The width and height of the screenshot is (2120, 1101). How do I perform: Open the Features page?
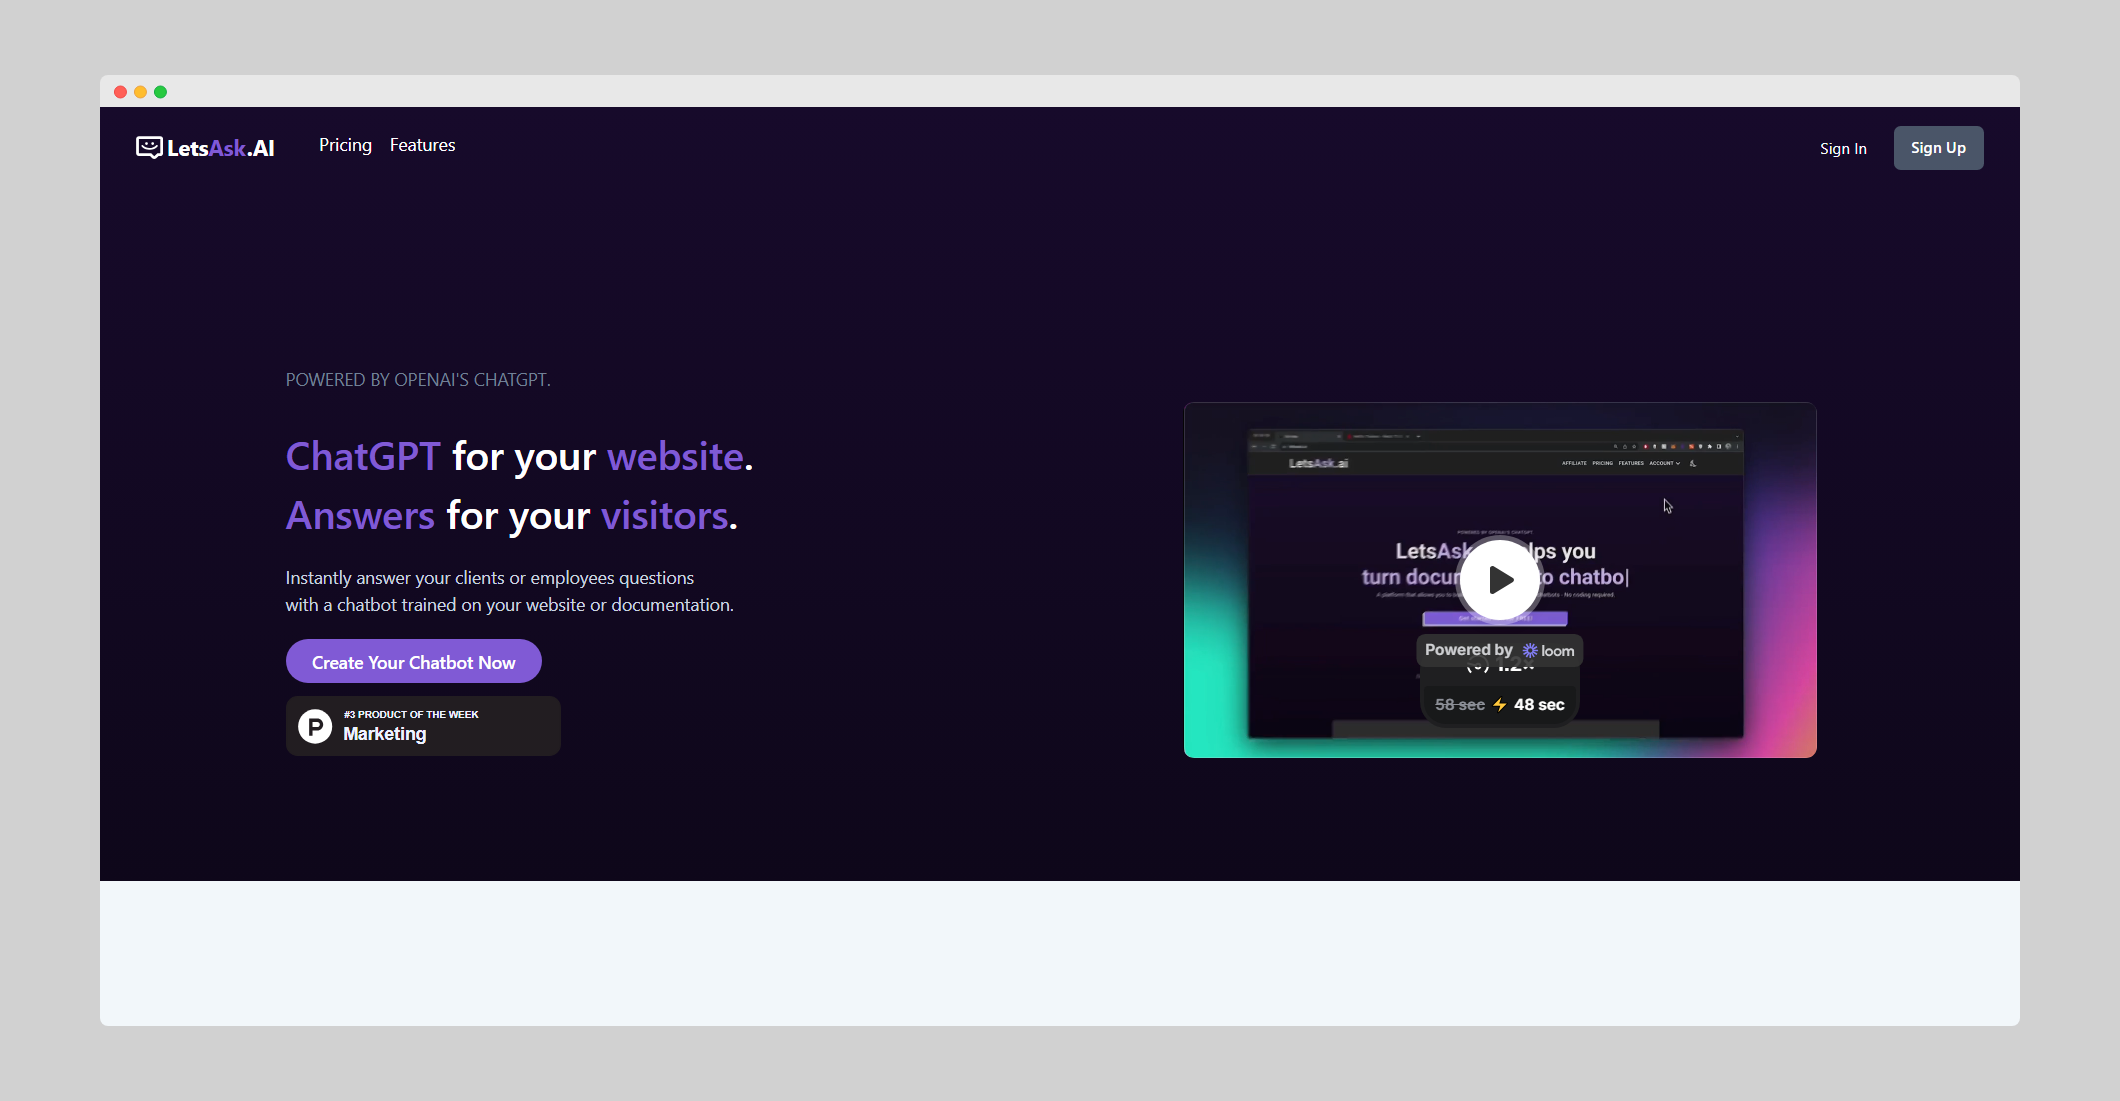[422, 145]
